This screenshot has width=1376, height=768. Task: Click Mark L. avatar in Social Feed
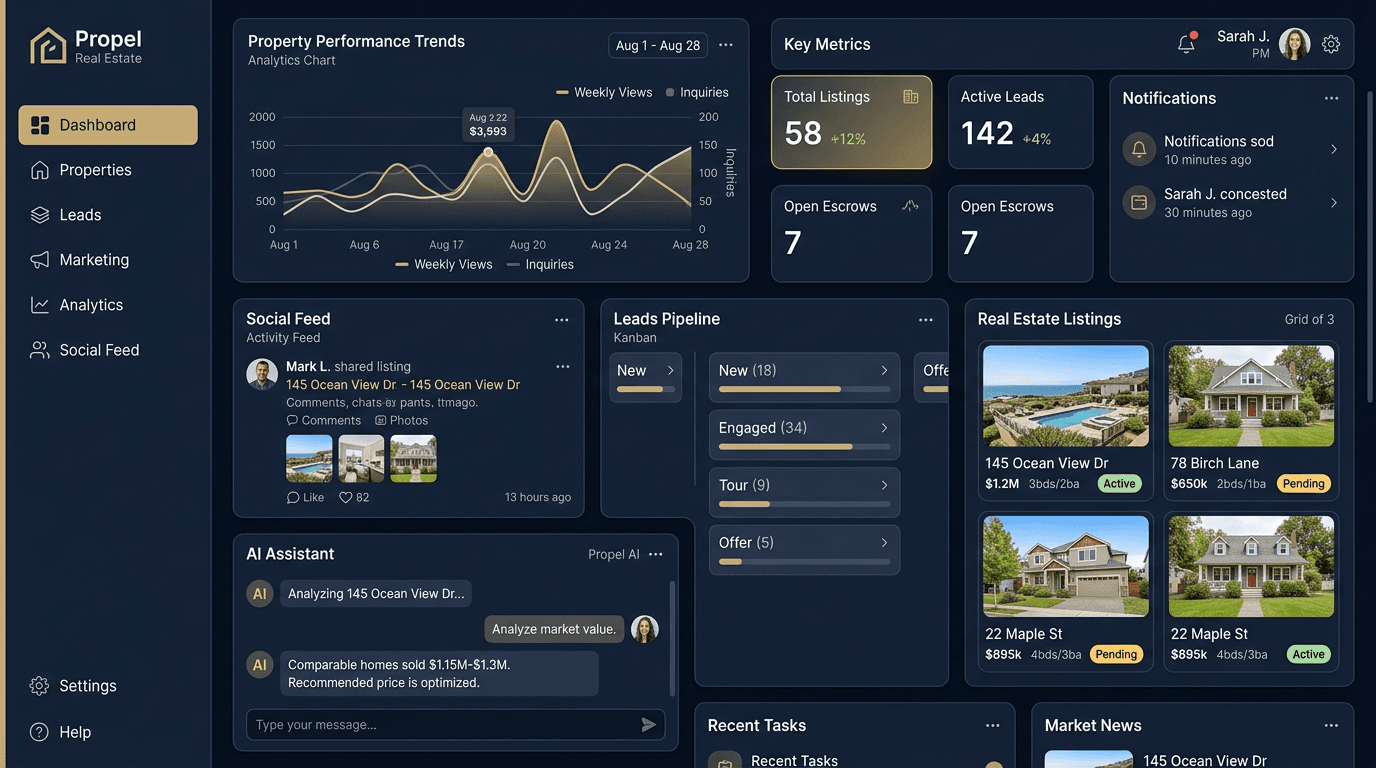click(262, 374)
